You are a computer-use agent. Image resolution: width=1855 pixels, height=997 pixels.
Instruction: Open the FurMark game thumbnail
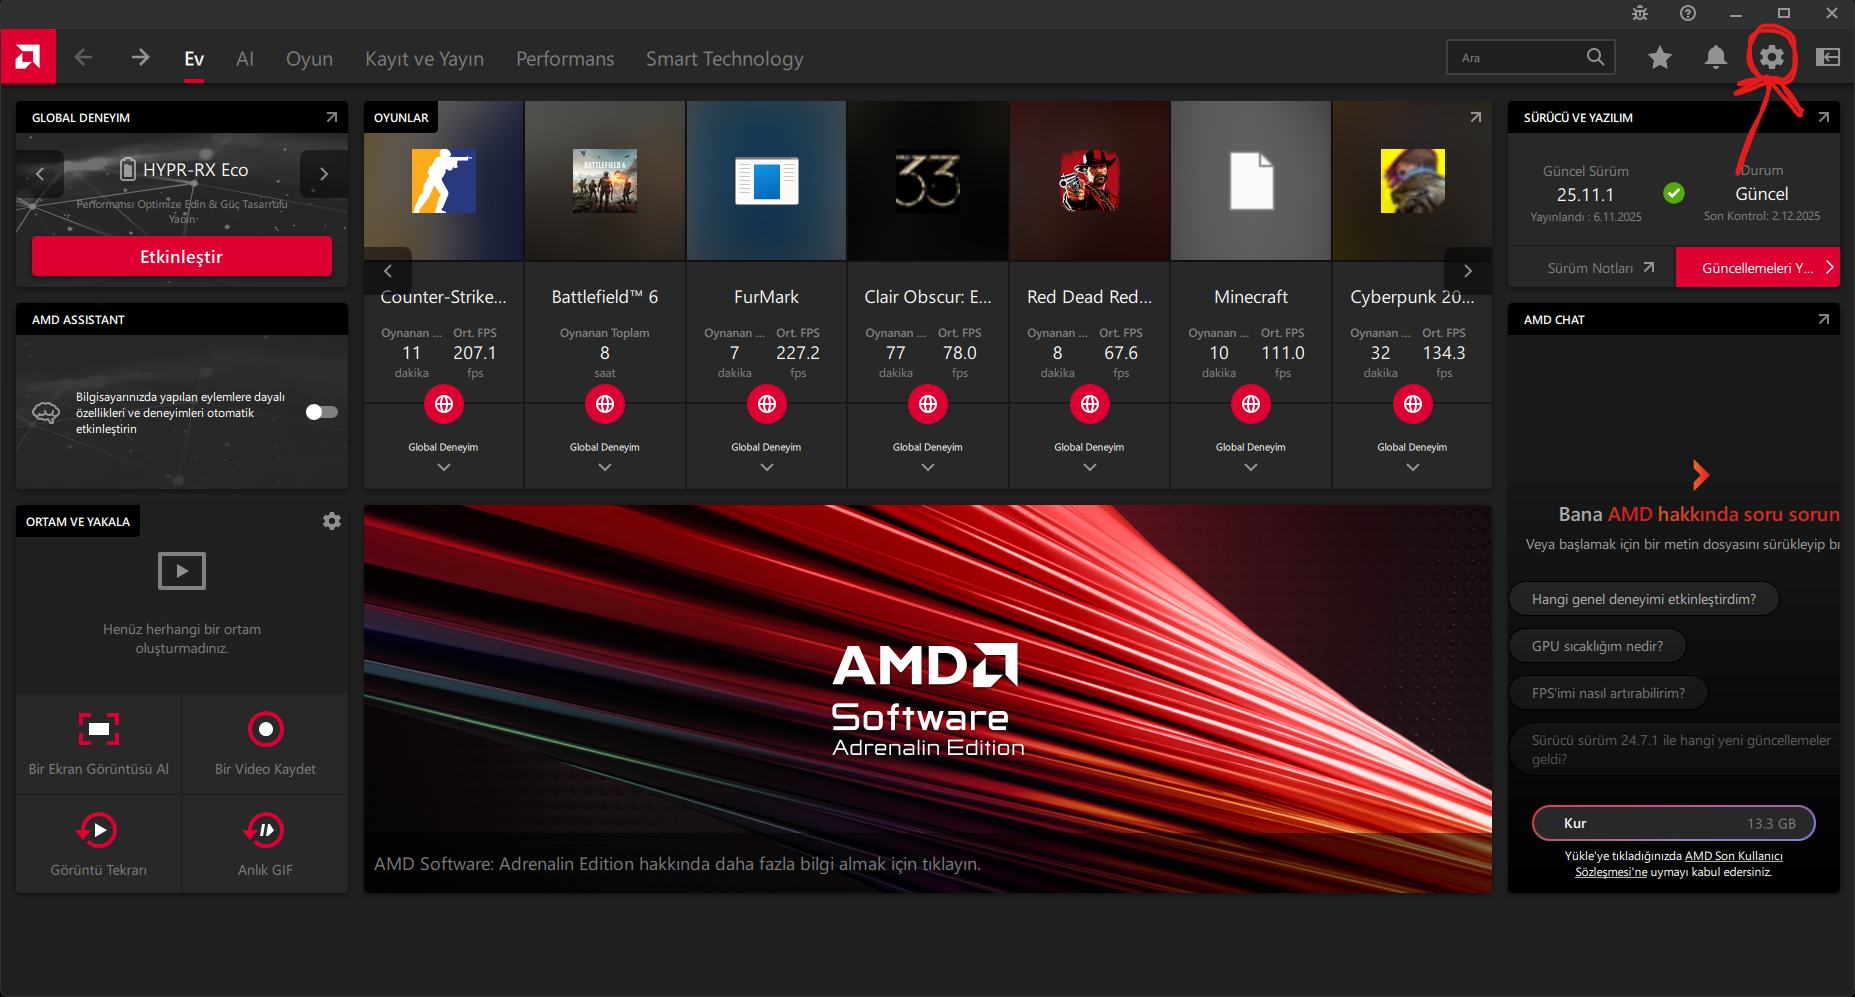(x=767, y=181)
